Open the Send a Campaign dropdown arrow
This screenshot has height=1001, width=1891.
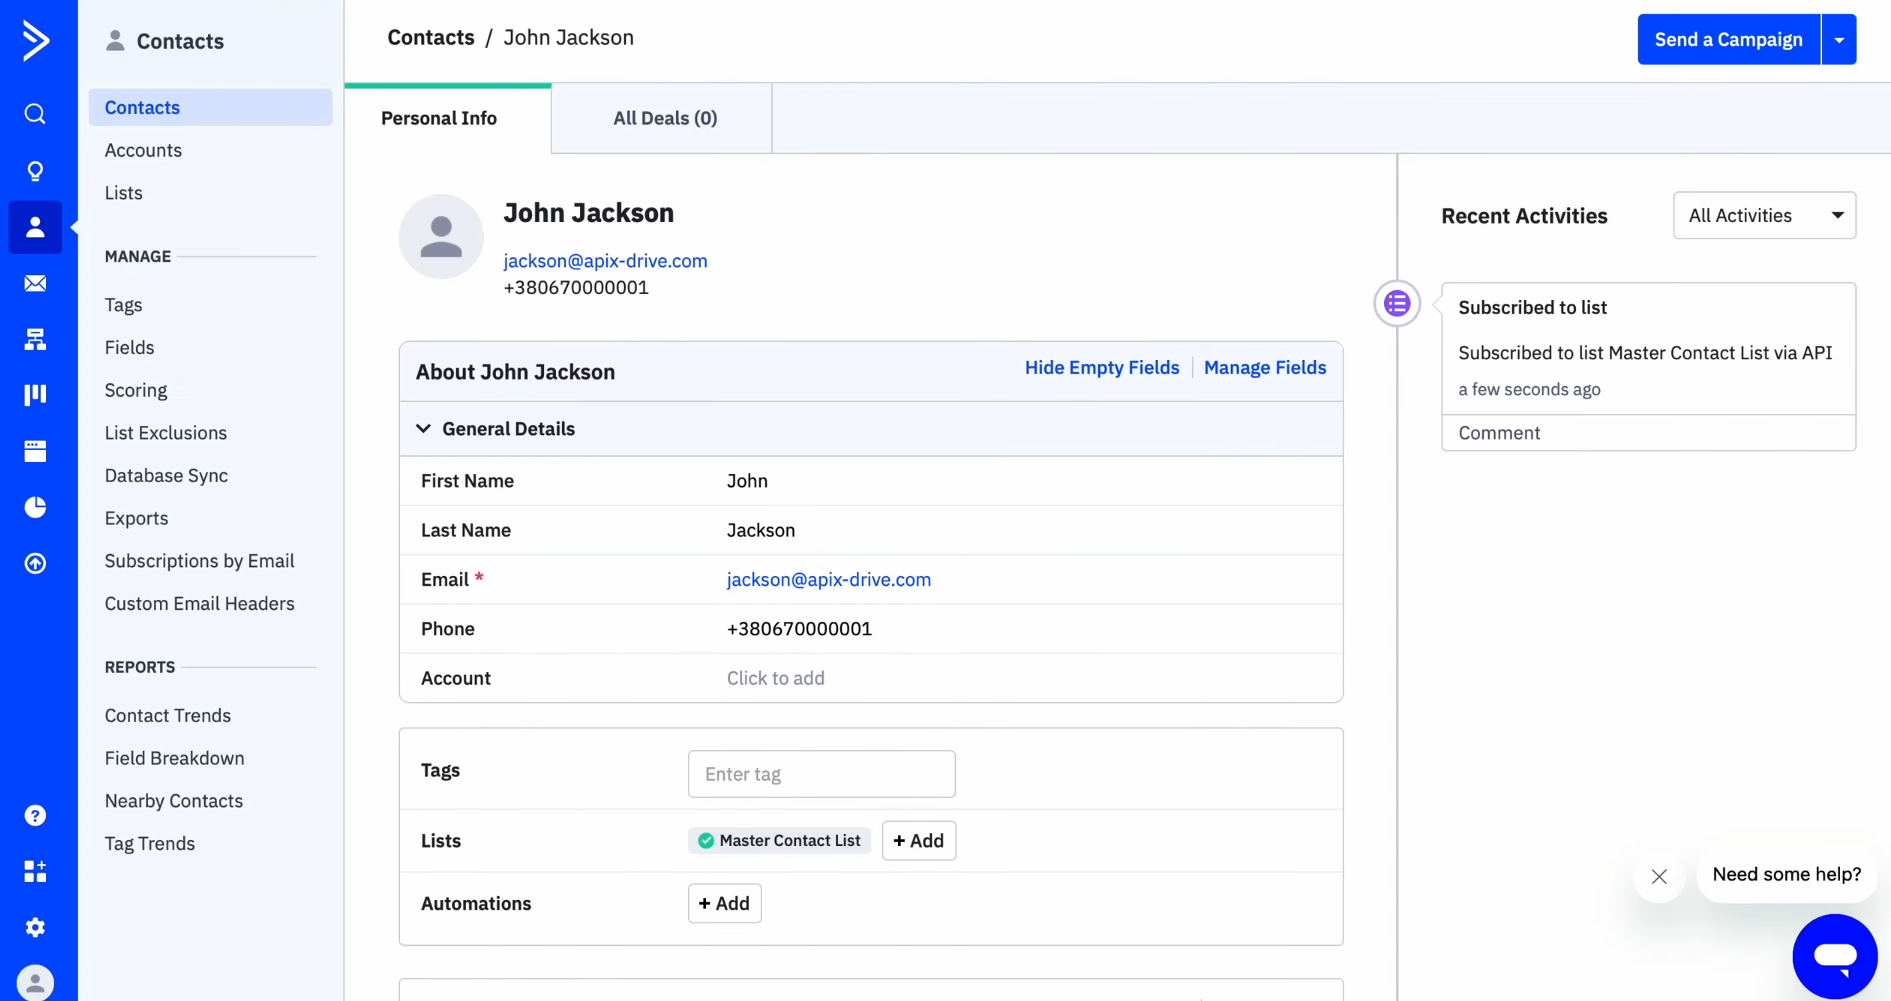pos(1839,39)
